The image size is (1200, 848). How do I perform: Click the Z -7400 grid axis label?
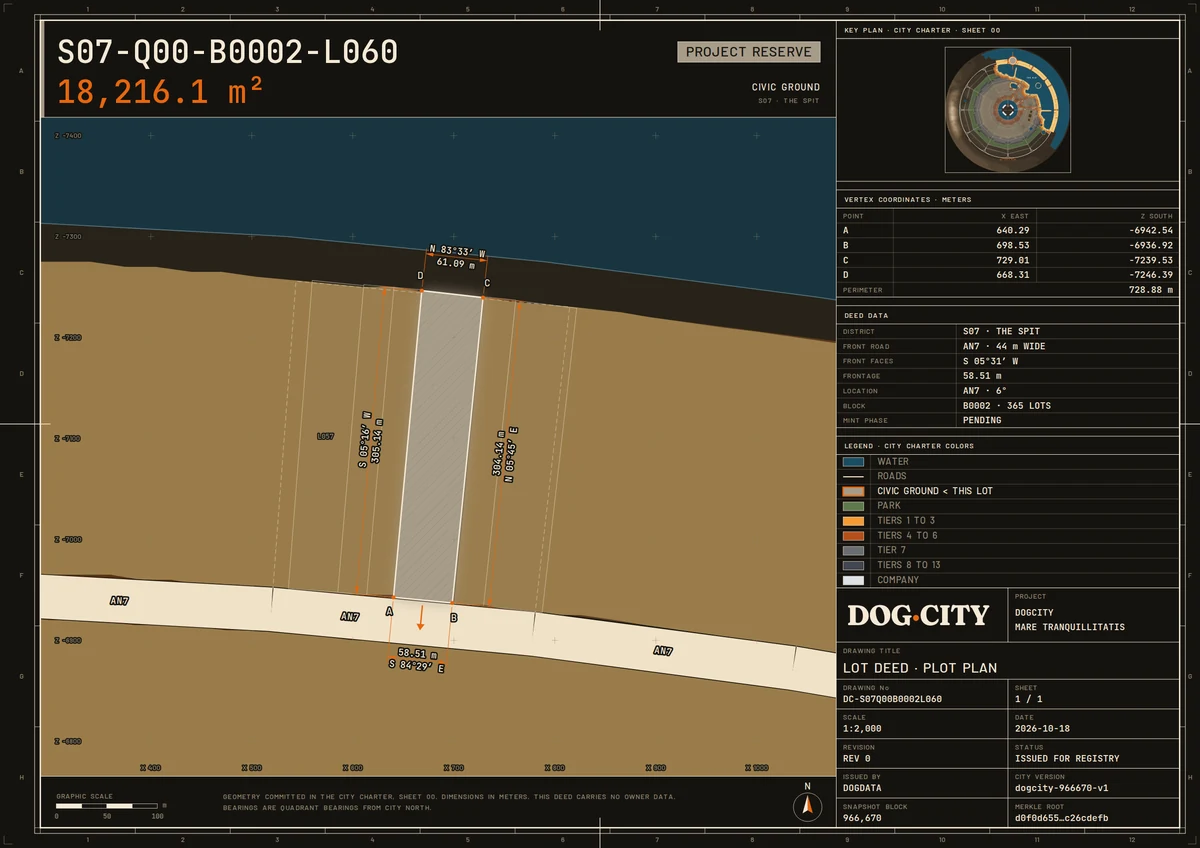(x=68, y=135)
